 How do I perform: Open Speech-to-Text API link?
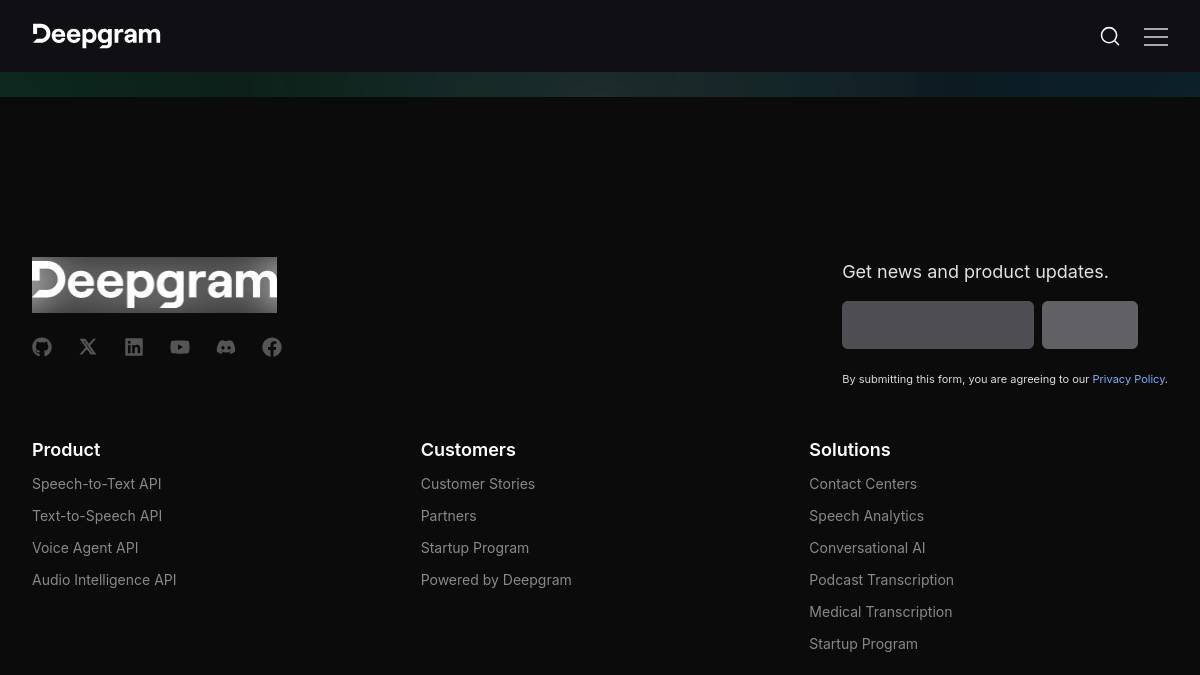pyautogui.click(x=96, y=484)
